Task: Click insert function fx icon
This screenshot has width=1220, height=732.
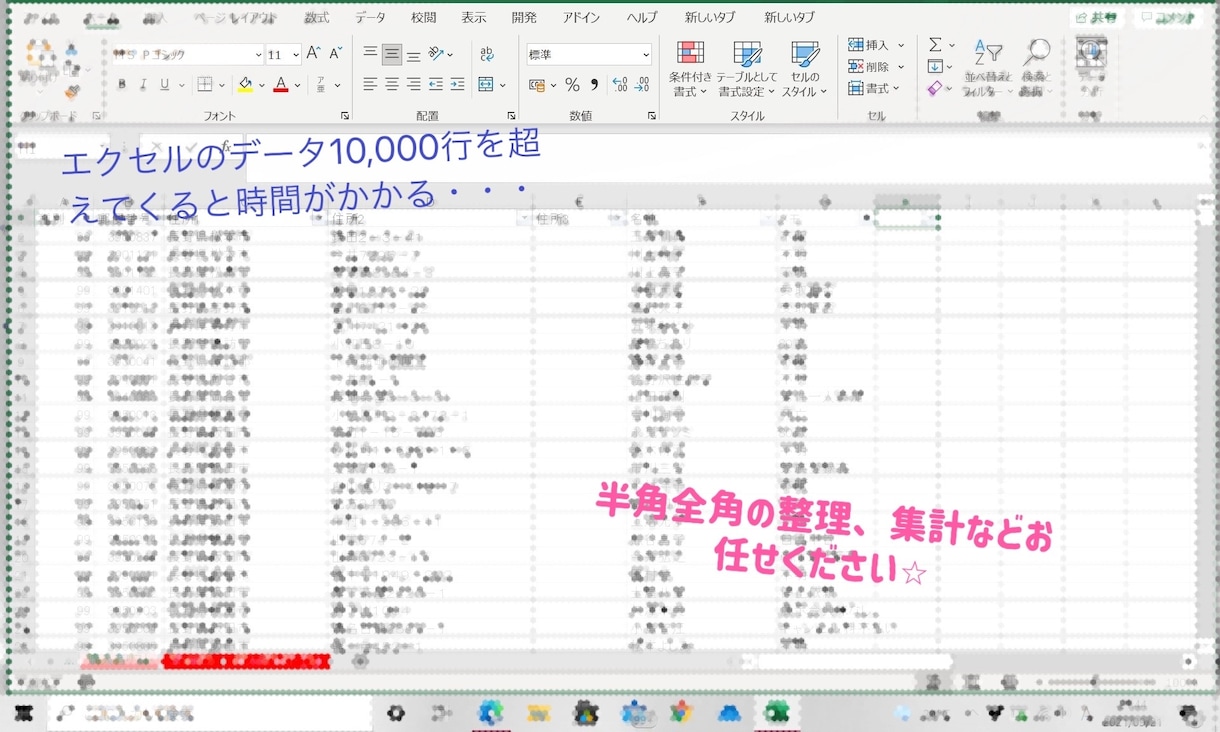Action: click(x=226, y=147)
